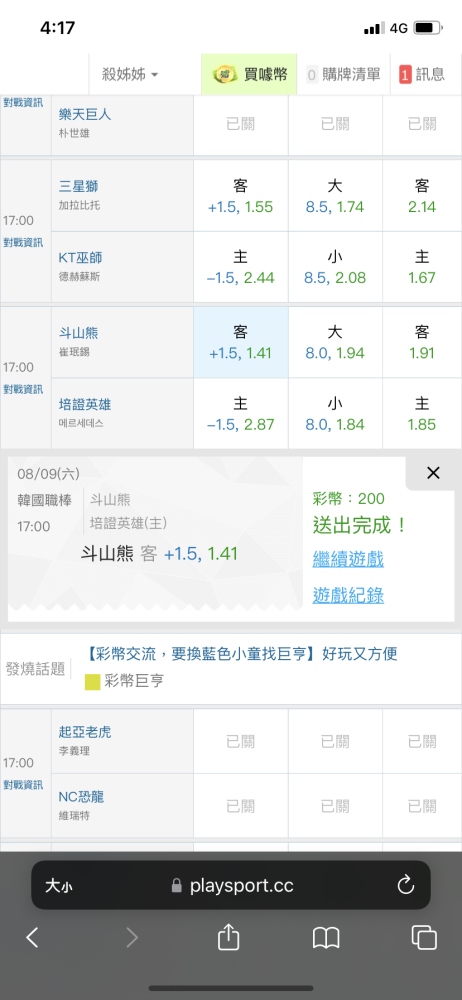Image resolution: width=462 pixels, height=1000 pixels.
Task: Open 對戰資訊 for 起亞老虎 match
Action: pyautogui.click(x=23, y=784)
